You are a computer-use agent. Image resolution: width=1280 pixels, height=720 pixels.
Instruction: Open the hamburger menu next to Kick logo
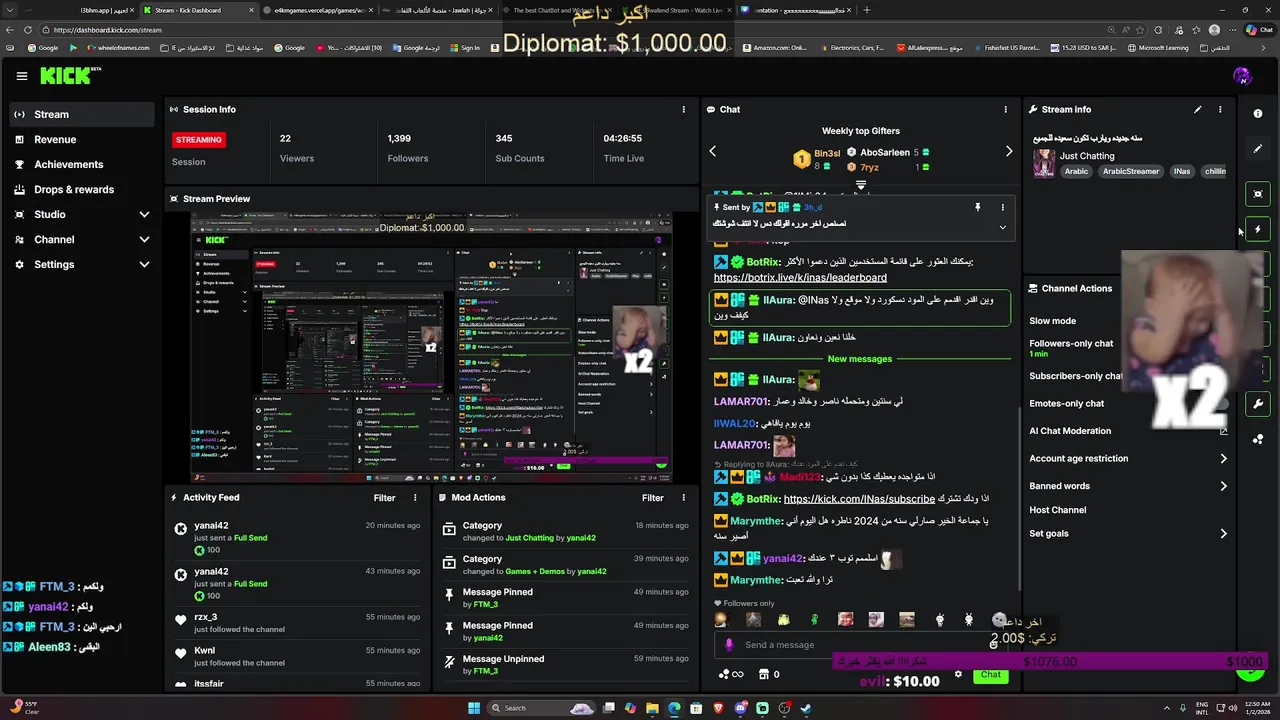[22, 76]
